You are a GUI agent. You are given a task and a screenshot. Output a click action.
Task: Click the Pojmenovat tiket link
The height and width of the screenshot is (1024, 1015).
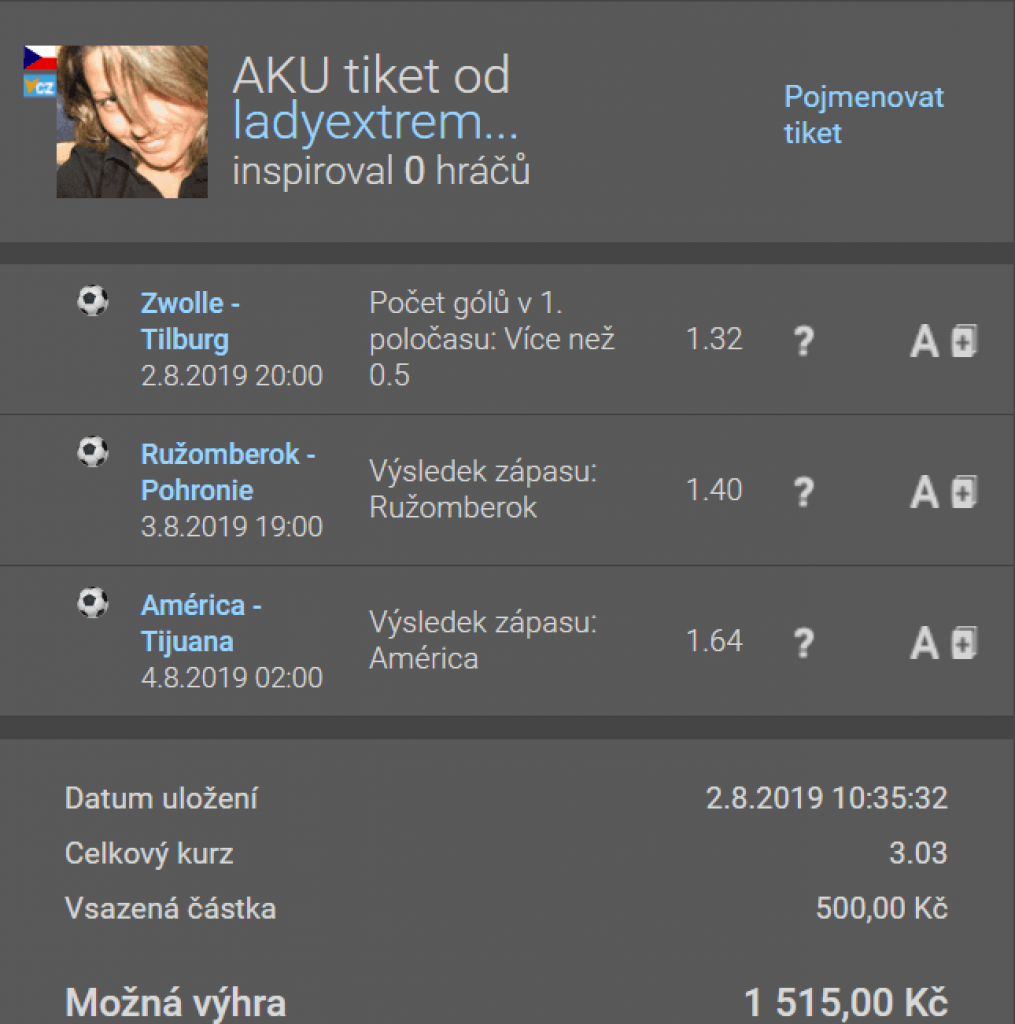863,115
